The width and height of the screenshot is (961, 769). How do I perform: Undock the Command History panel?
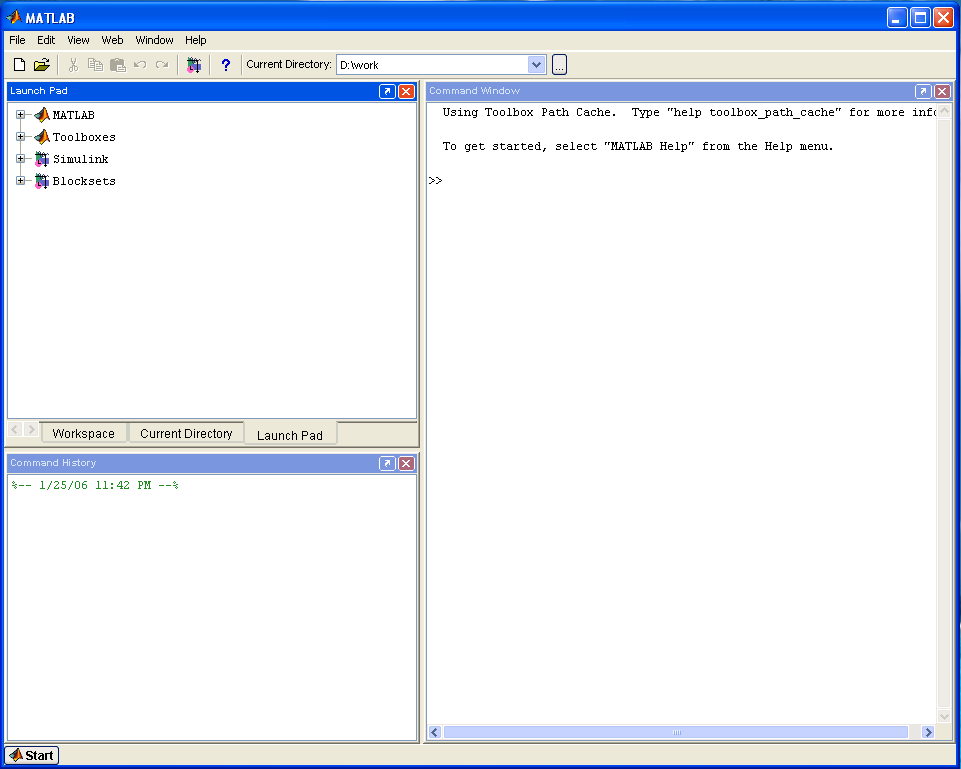pyautogui.click(x=387, y=463)
